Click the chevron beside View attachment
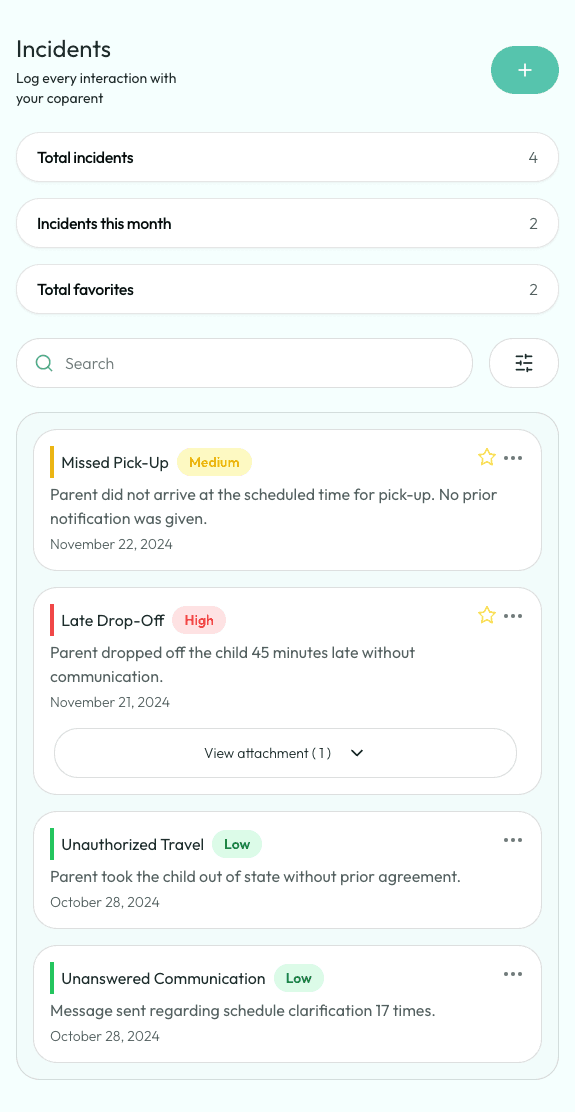This screenshot has height=1112, width=575. point(357,753)
